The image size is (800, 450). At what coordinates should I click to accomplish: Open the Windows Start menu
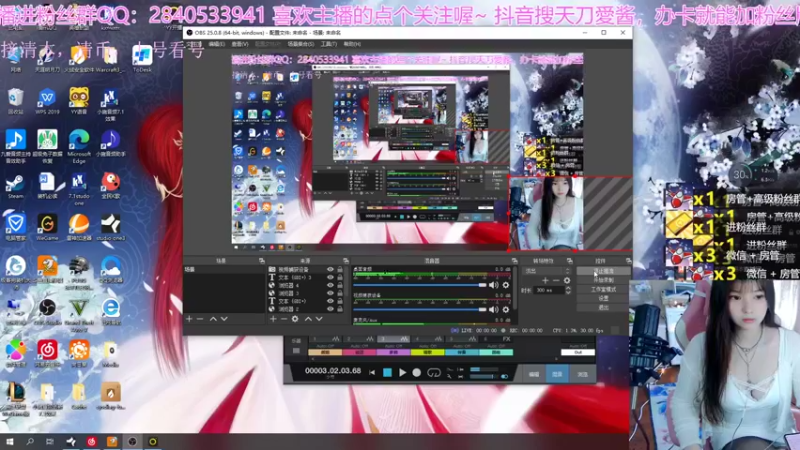(9, 442)
